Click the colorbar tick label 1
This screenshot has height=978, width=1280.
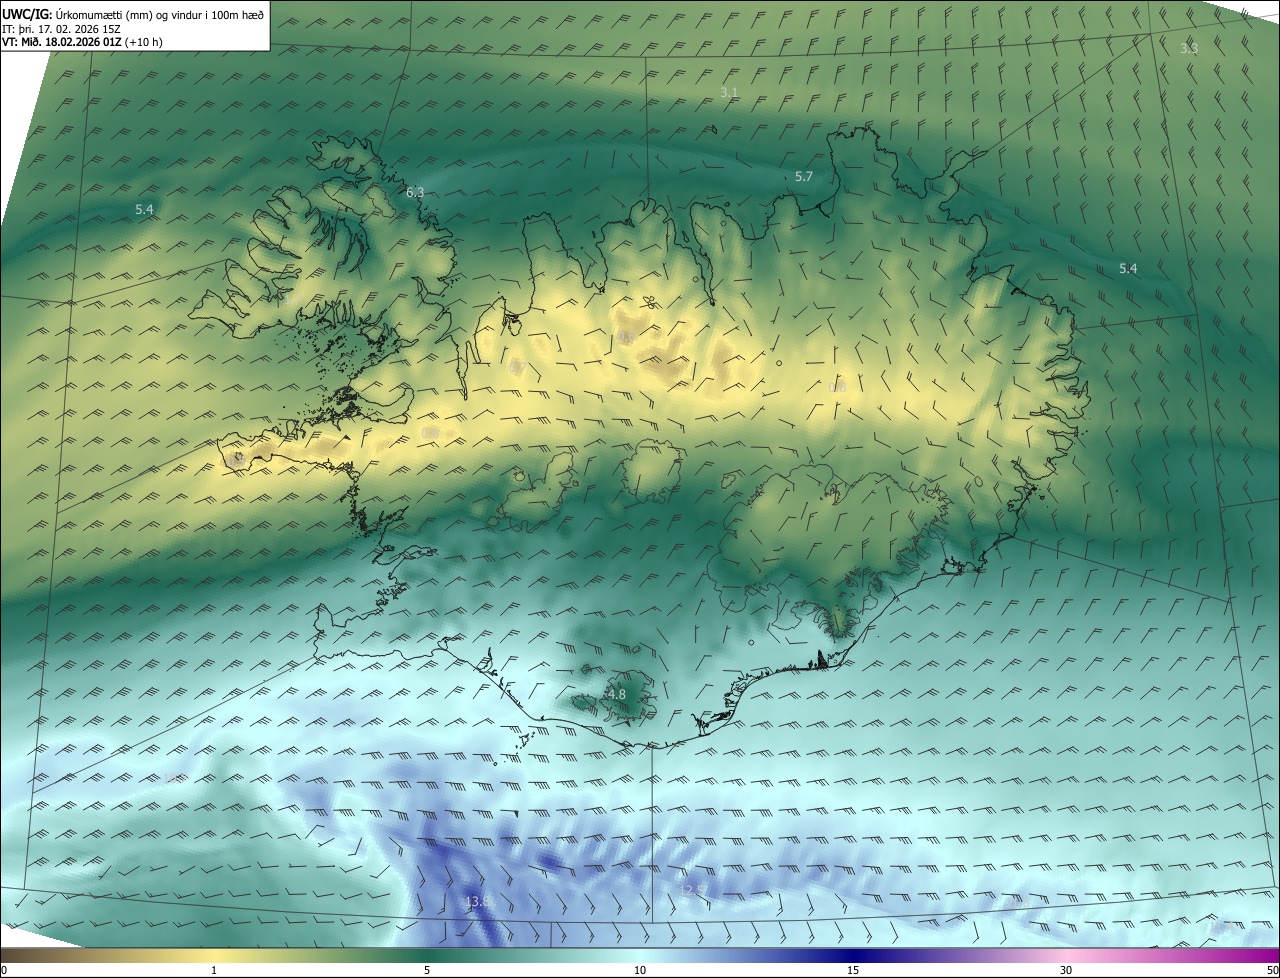click(x=214, y=970)
